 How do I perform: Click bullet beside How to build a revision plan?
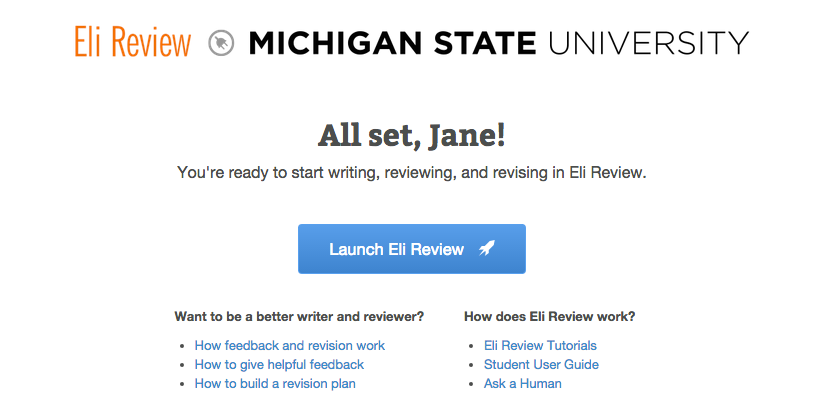click(182, 384)
